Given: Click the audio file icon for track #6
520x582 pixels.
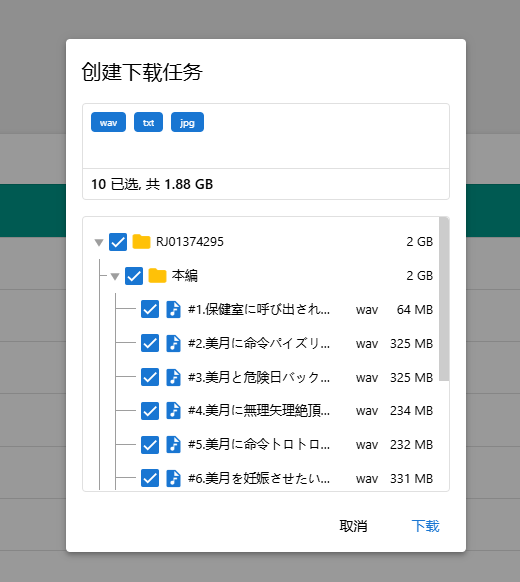Looking at the screenshot, I should click(173, 478).
